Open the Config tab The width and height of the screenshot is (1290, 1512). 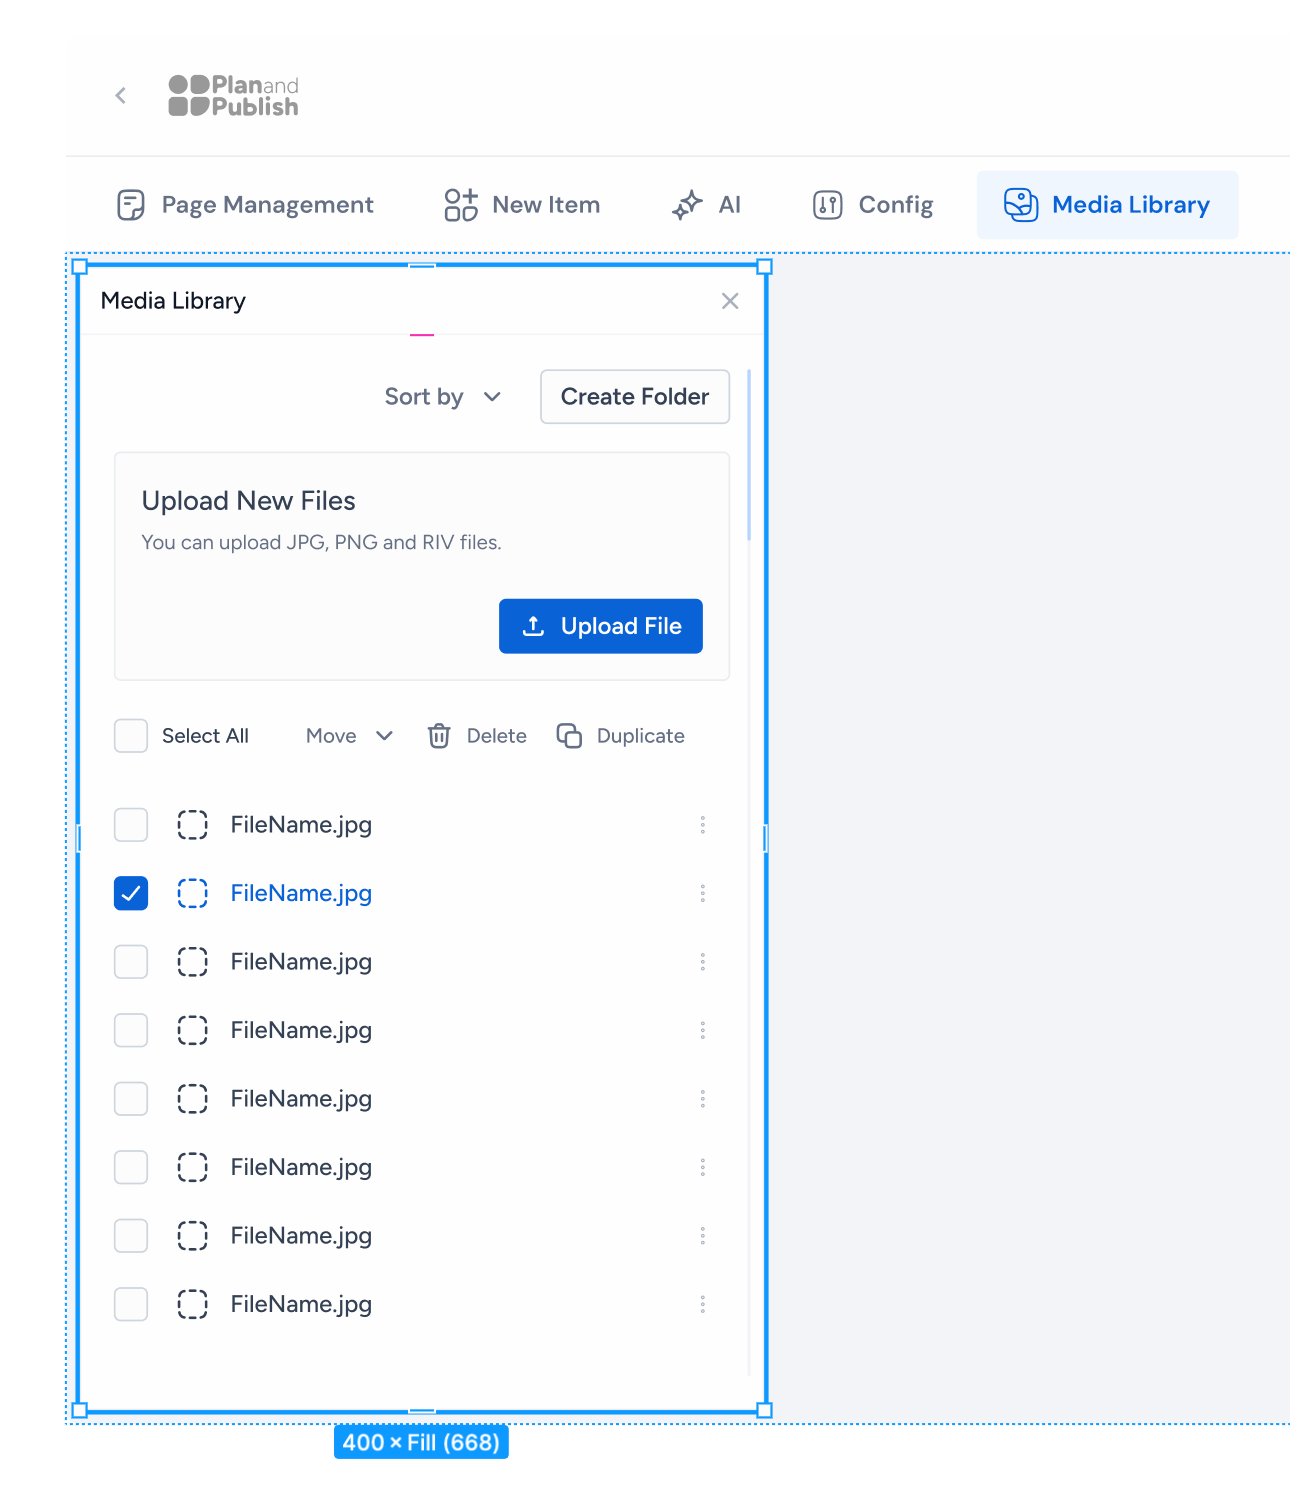(x=873, y=205)
